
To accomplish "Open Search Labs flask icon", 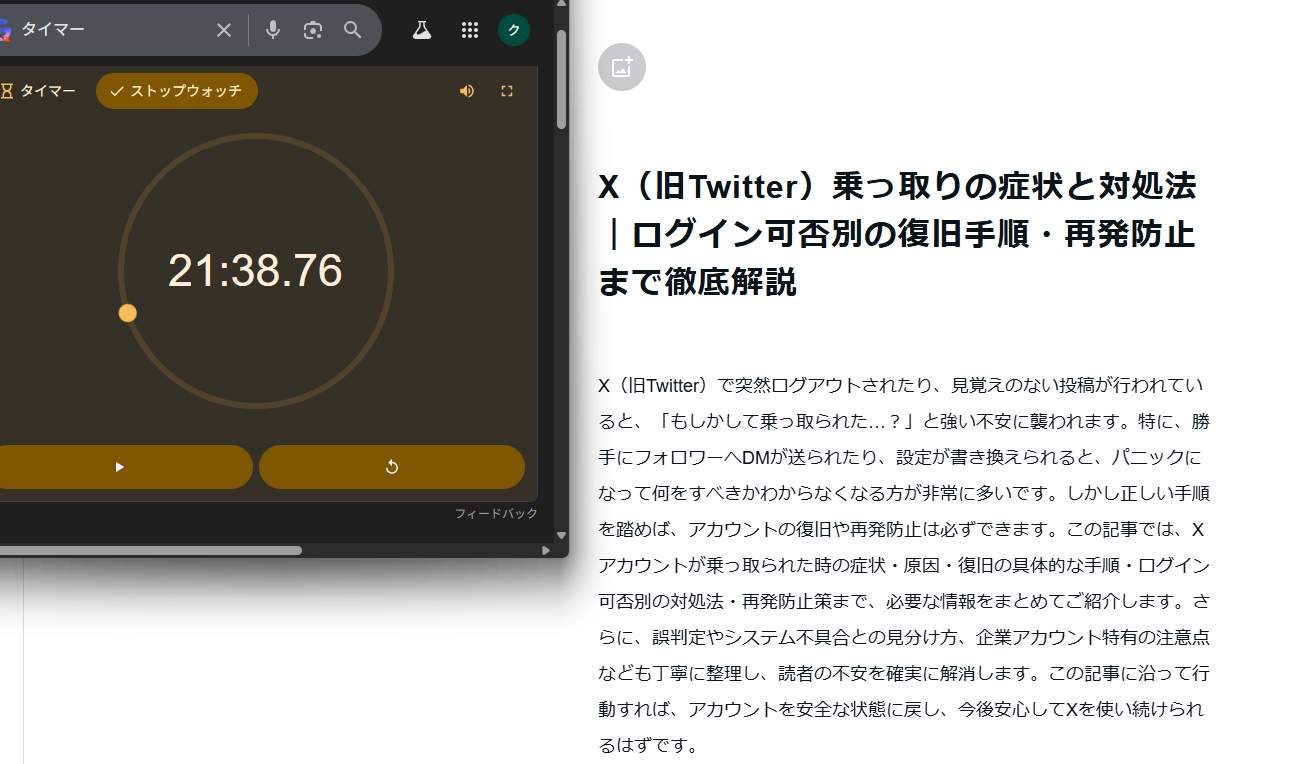I will pyautogui.click(x=422, y=30).
